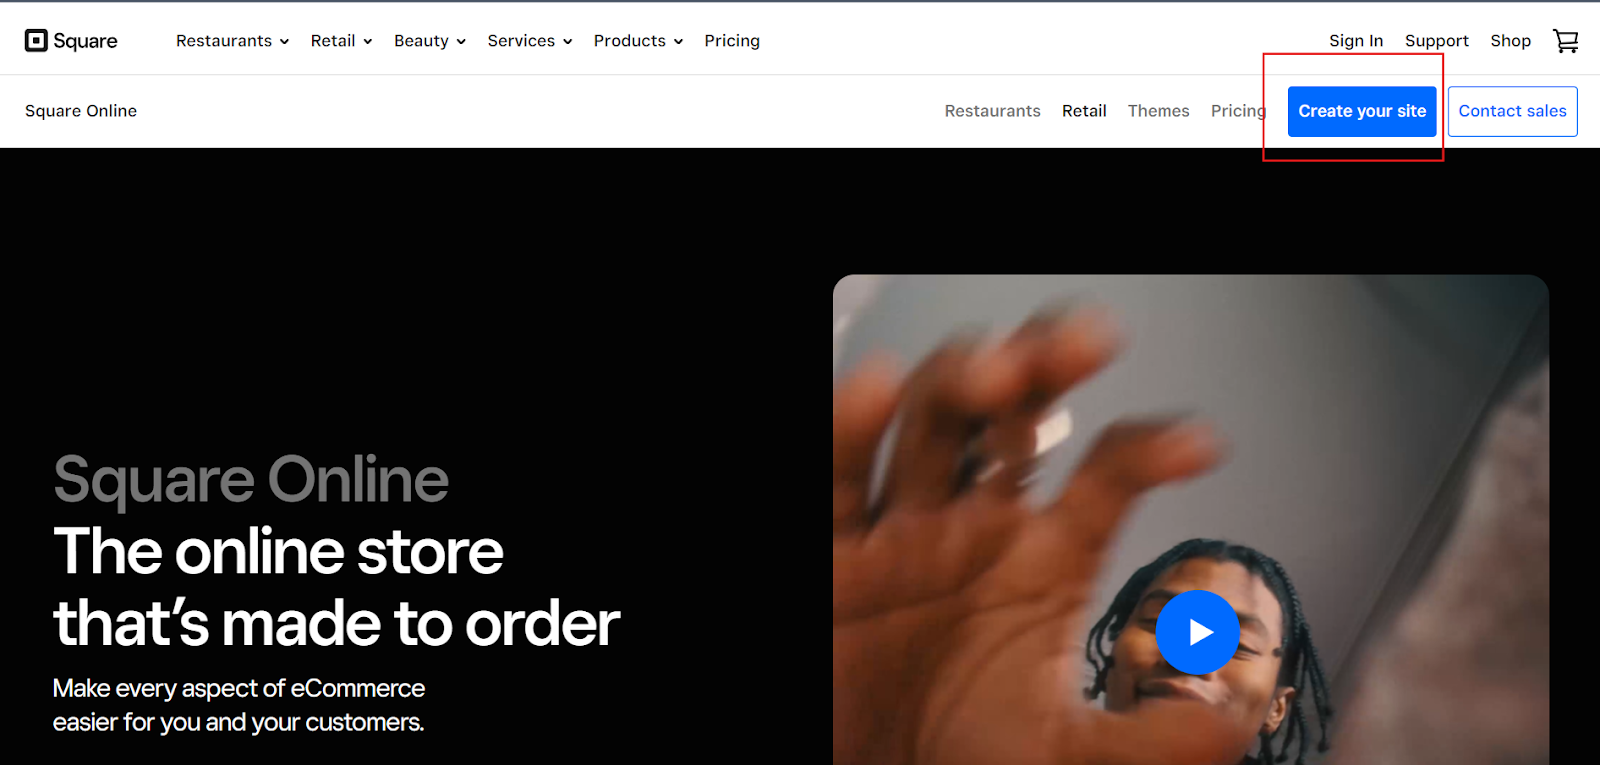1600x765 pixels.
Task: Go to Pricing in the top navigation
Action: coord(732,41)
